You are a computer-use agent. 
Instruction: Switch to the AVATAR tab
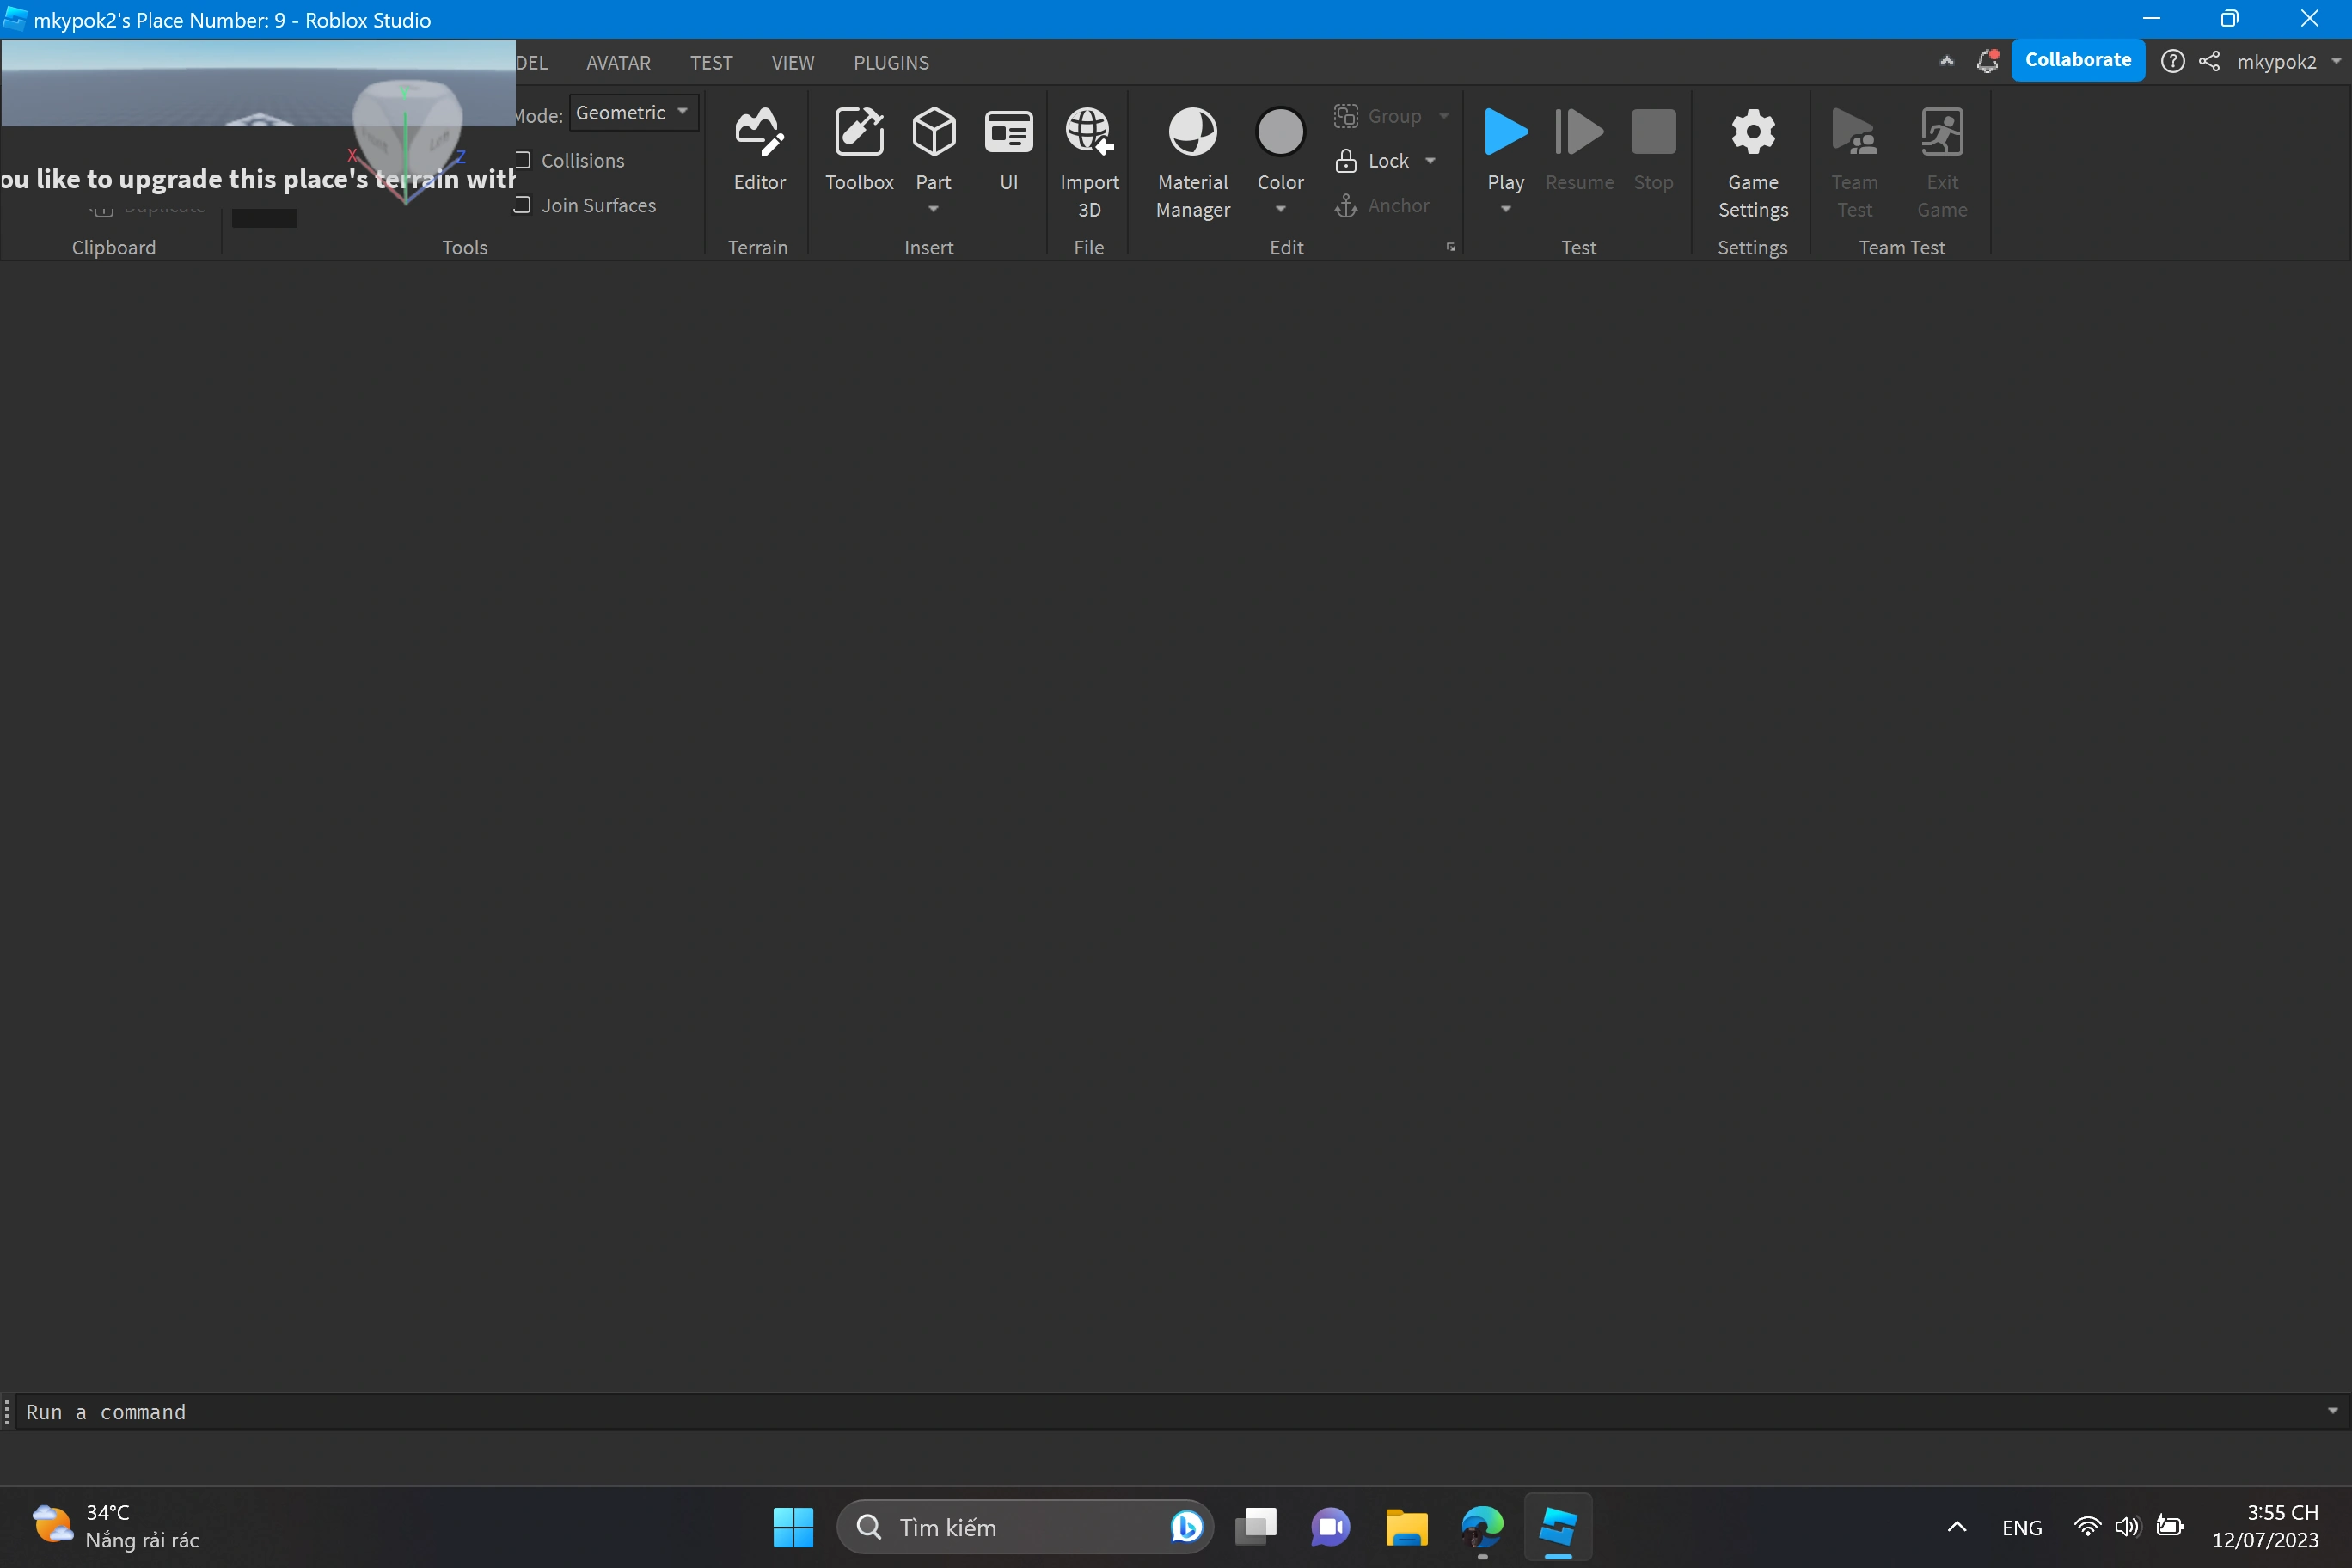click(x=617, y=63)
